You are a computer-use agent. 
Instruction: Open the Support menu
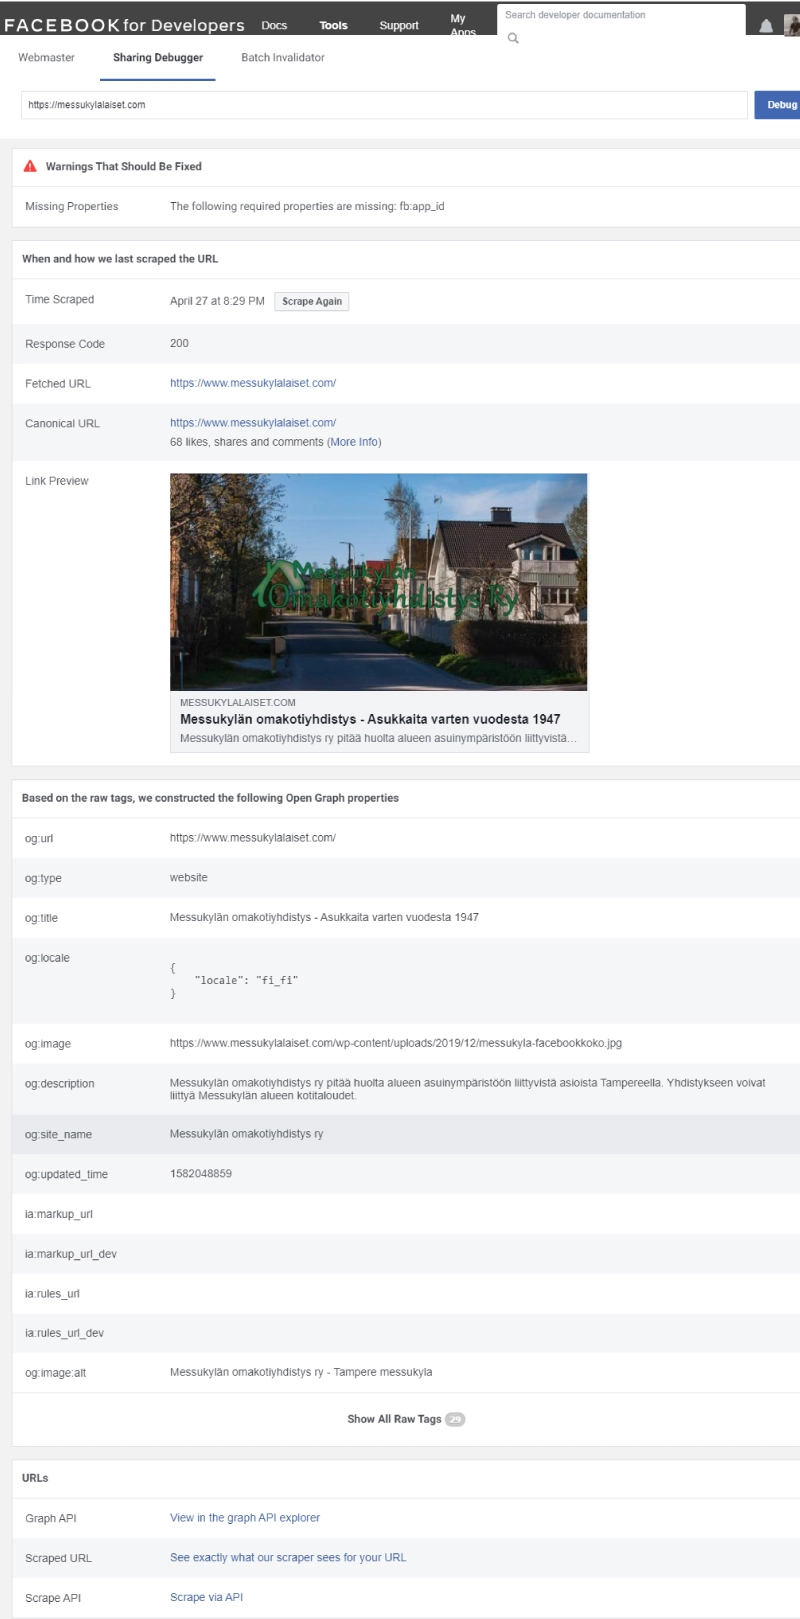click(399, 25)
